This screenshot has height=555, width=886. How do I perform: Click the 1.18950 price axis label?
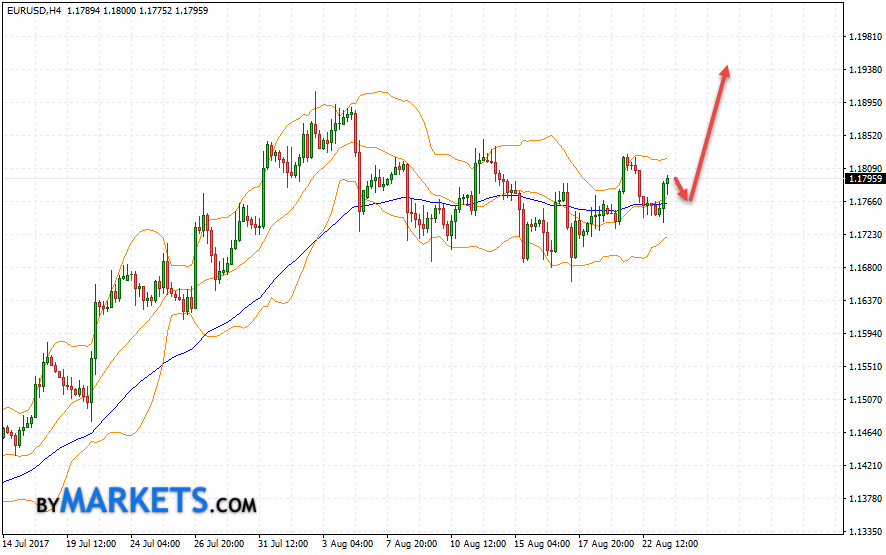click(861, 103)
